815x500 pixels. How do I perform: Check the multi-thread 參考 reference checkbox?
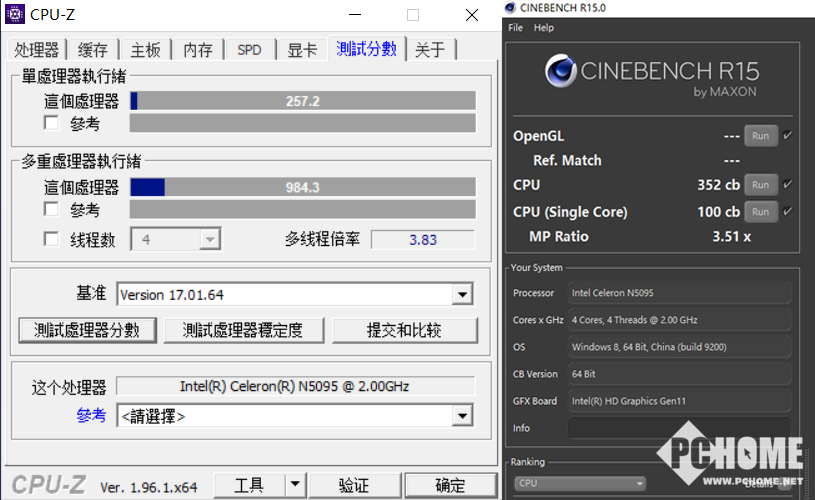coord(51,210)
